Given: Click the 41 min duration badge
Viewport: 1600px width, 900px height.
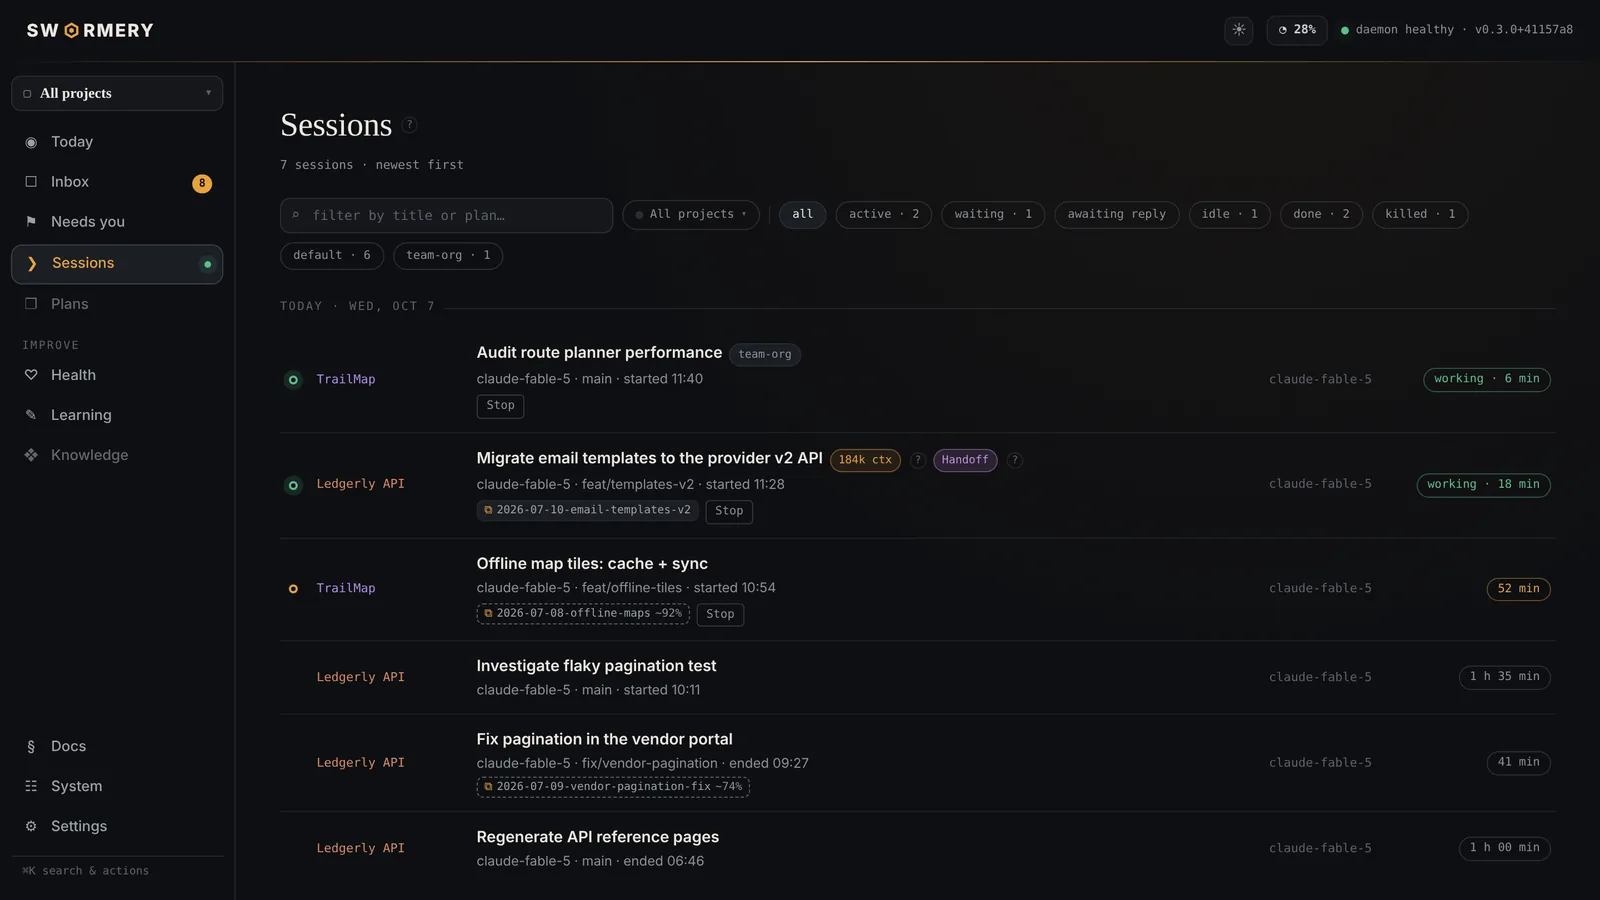Looking at the screenshot, I should pos(1518,762).
